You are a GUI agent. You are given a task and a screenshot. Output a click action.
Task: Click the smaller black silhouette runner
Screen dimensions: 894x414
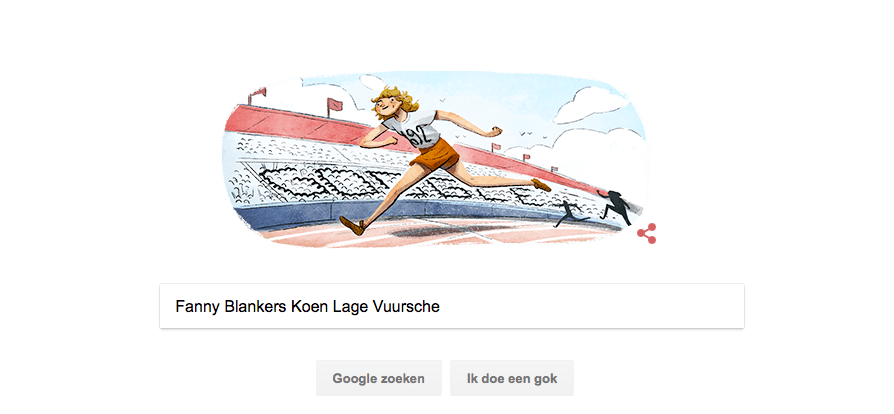point(569,214)
